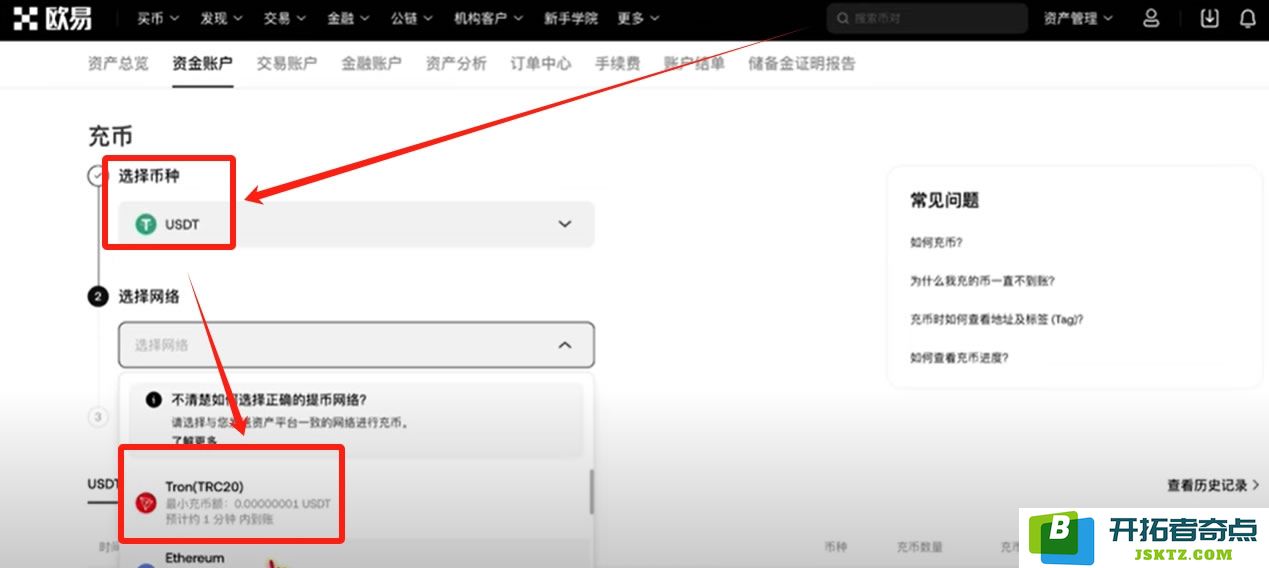Open the 如何充币? FAQ link

click(936, 242)
